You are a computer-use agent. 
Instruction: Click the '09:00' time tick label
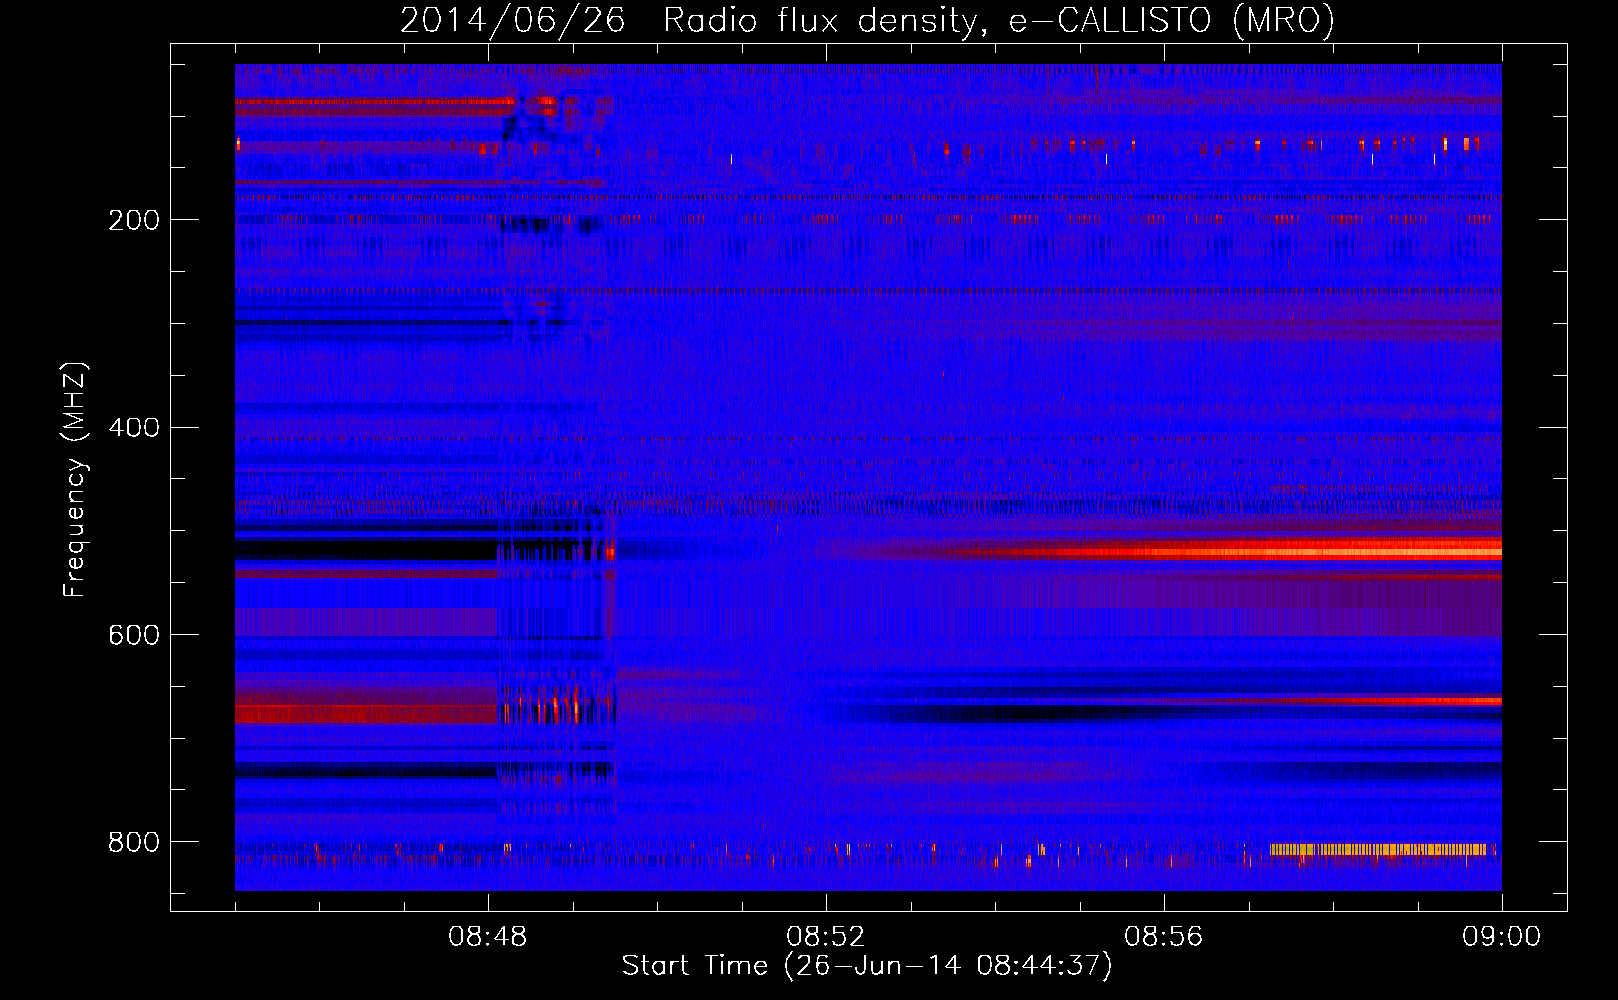pyautogui.click(x=1502, y=937)
